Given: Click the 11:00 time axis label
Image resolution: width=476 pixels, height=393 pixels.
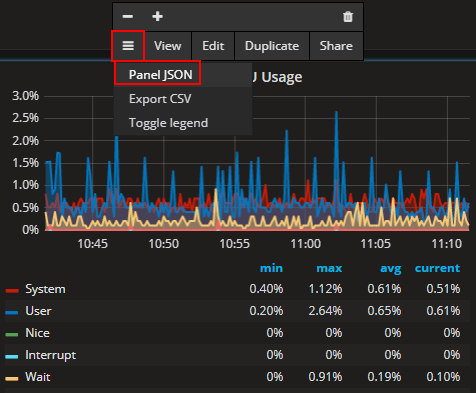Looking at the screenshot, I should pos(305,244).
